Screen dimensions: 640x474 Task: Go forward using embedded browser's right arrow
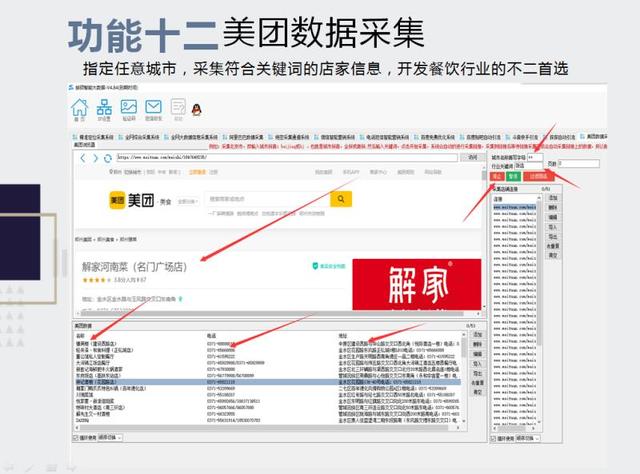click(95, 158)
